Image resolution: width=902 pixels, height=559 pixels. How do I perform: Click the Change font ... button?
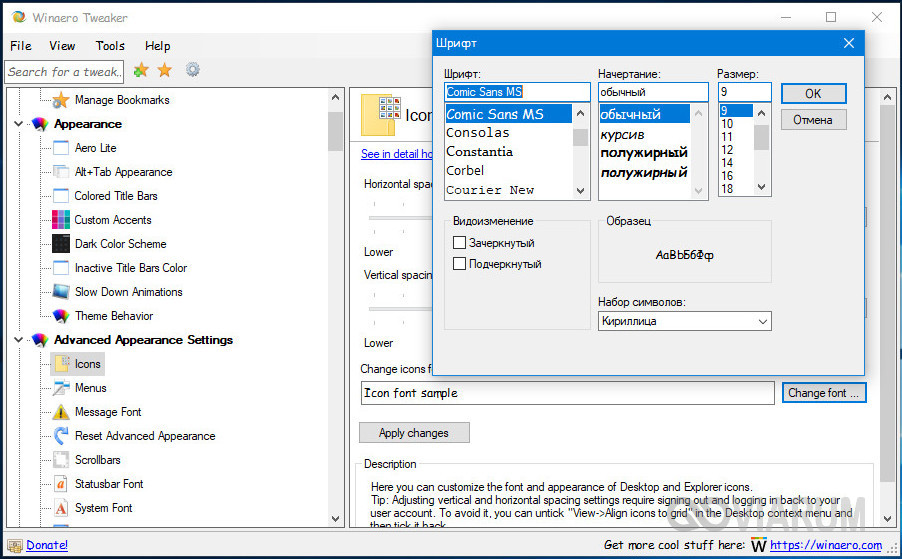[824, 393]
